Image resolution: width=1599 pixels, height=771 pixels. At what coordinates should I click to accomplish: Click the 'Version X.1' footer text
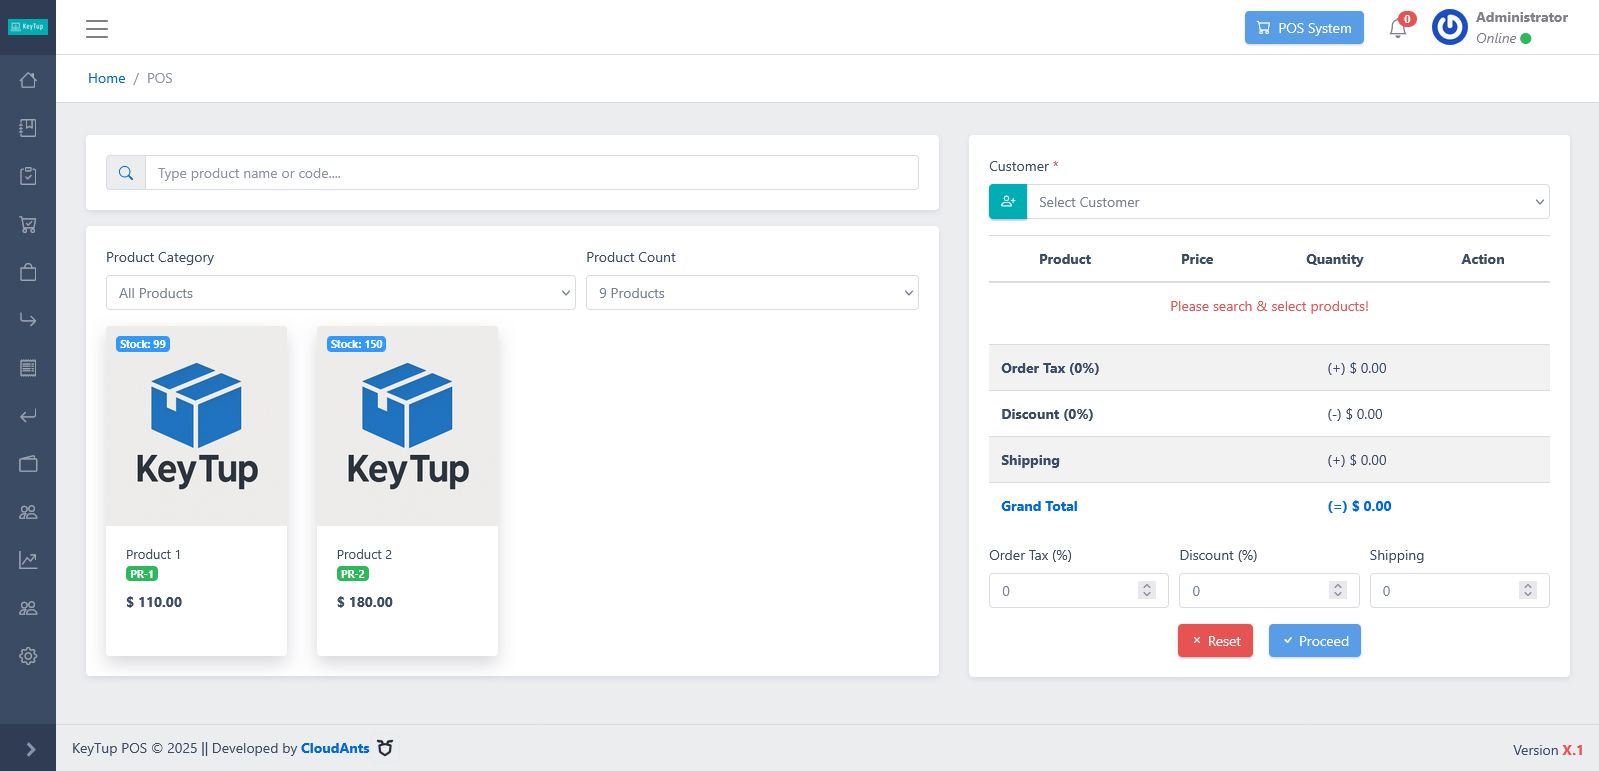(x=1548, y=750)
